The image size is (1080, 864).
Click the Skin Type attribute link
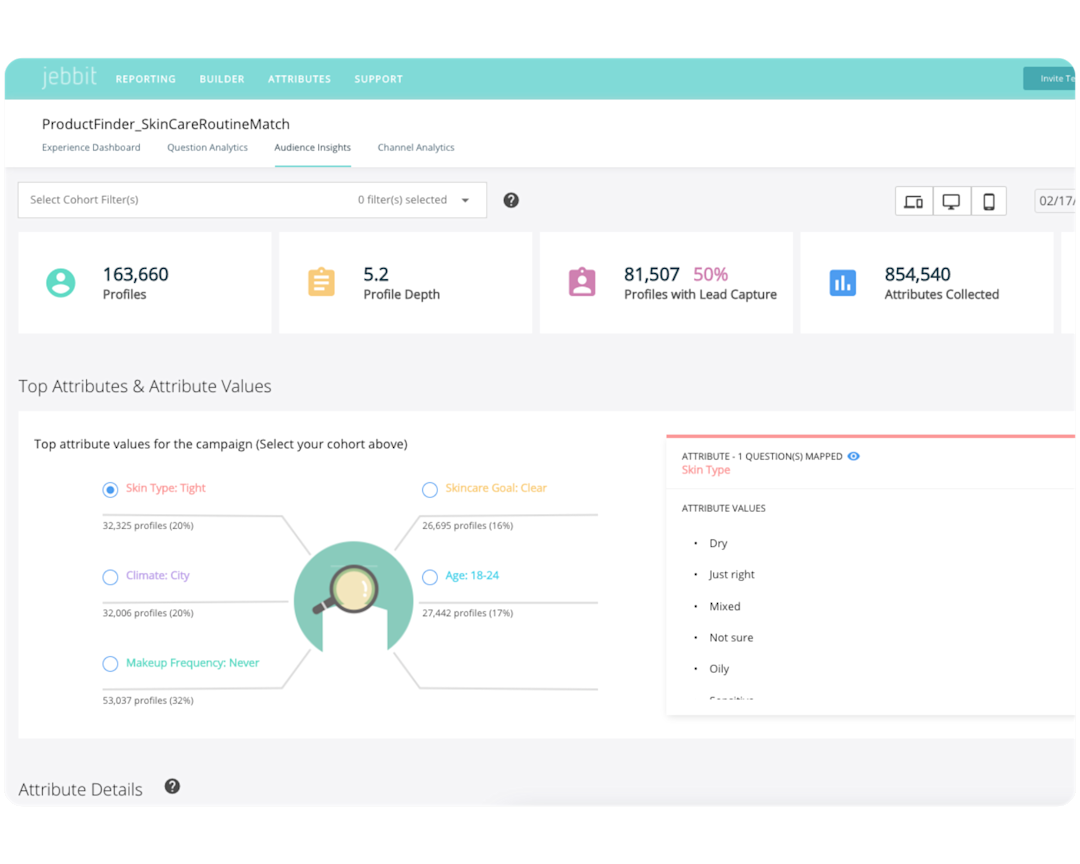(x=706, y=470)
